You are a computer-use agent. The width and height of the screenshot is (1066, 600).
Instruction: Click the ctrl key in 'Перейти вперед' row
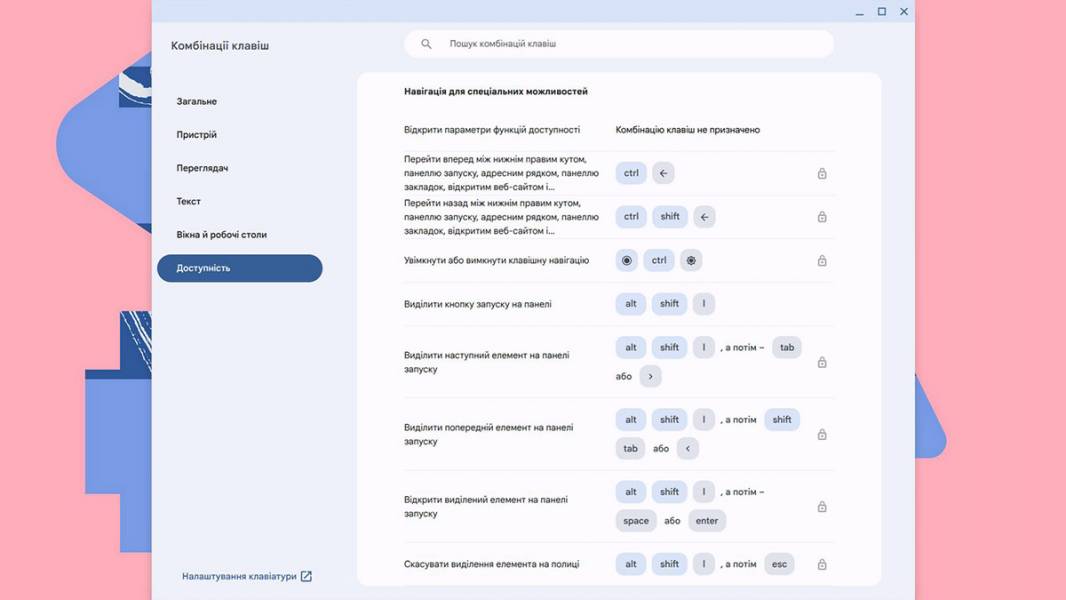point(632,173)
